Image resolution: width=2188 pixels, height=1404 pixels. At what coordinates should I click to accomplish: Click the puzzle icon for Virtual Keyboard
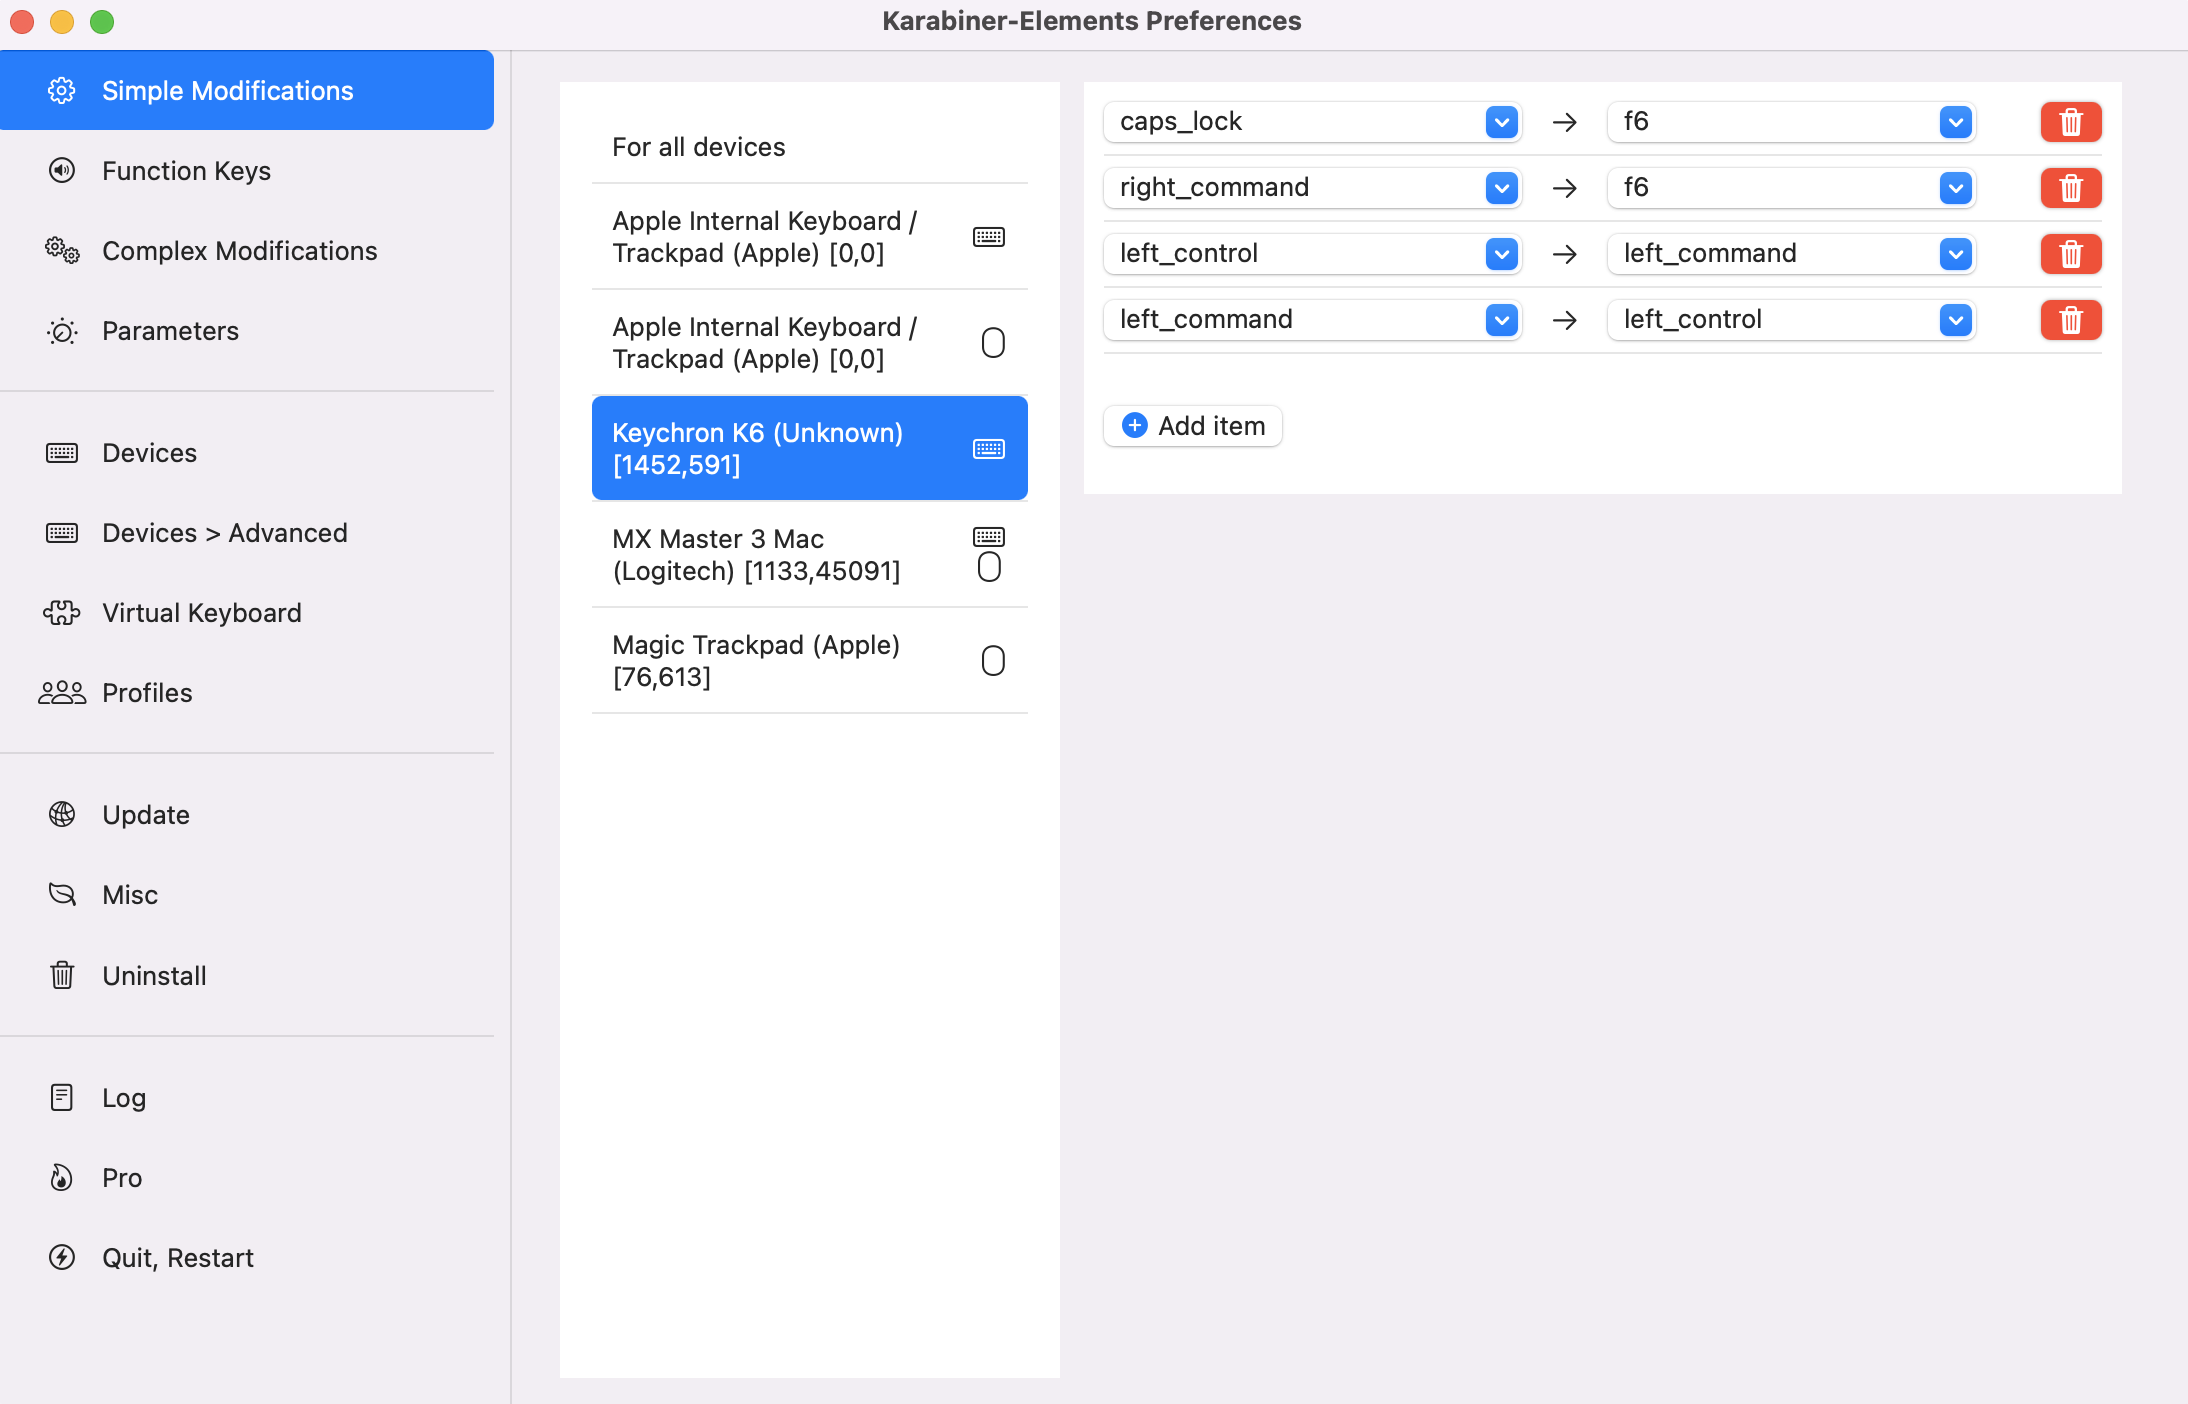tap(62, 613)
